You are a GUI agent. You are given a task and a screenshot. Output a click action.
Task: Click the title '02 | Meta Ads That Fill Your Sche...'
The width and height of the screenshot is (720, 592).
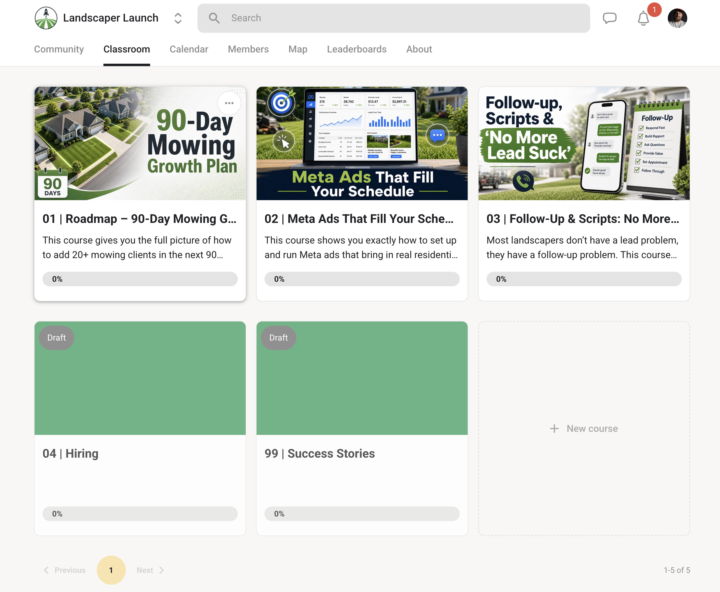pos(359,219)
